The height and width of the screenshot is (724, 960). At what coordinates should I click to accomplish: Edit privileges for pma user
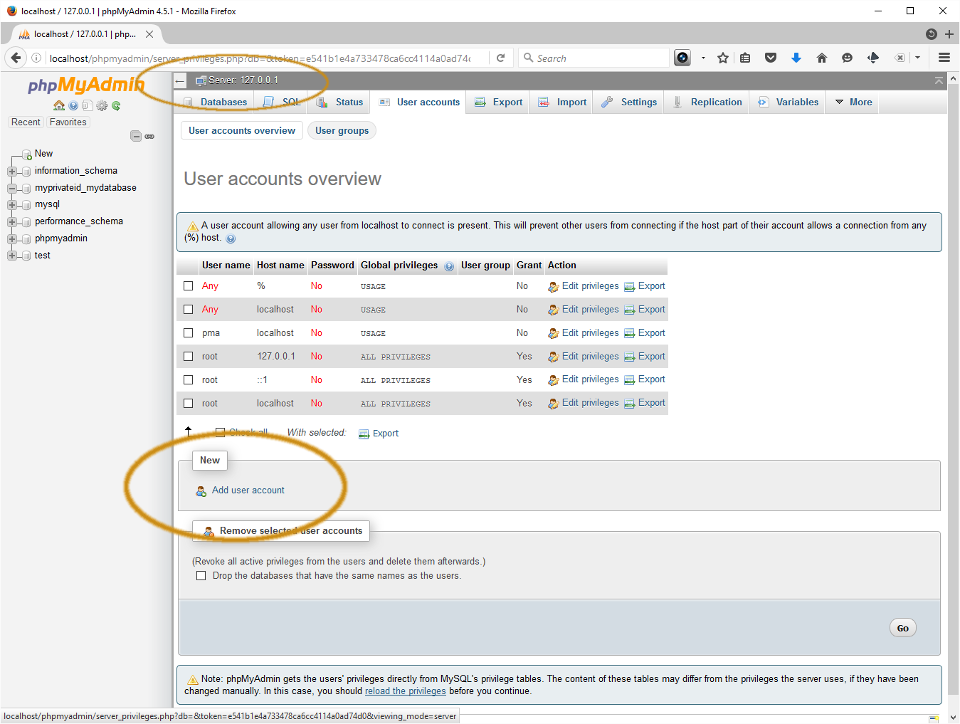[583, 333]
